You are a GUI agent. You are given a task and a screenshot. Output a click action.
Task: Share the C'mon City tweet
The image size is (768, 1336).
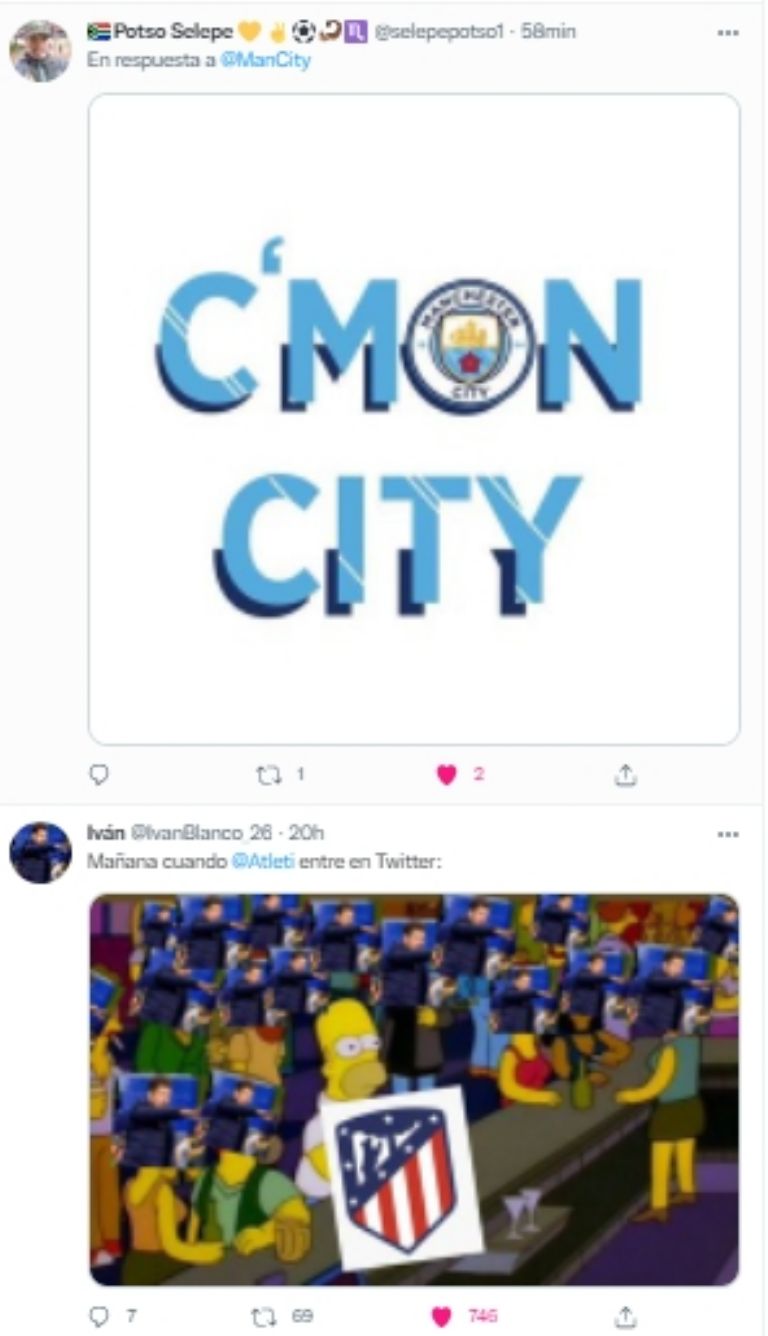(625, 774)
